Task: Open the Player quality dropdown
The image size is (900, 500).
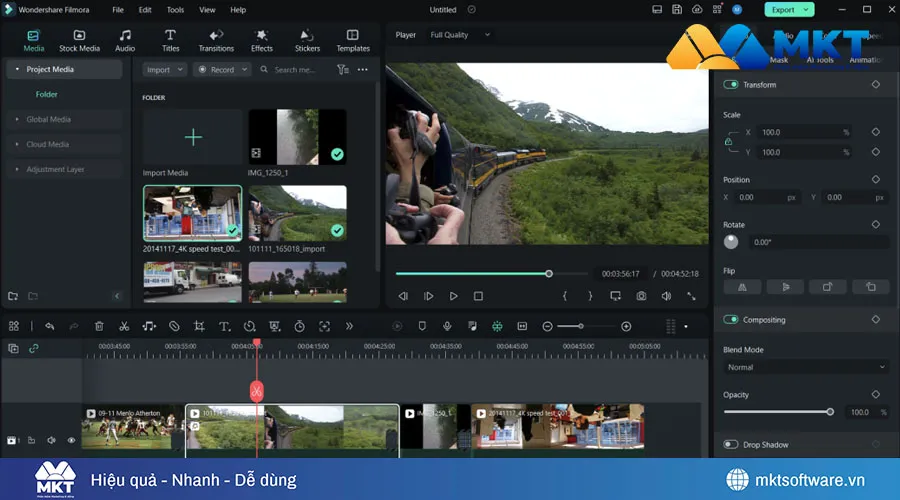Action: (460, 35)
